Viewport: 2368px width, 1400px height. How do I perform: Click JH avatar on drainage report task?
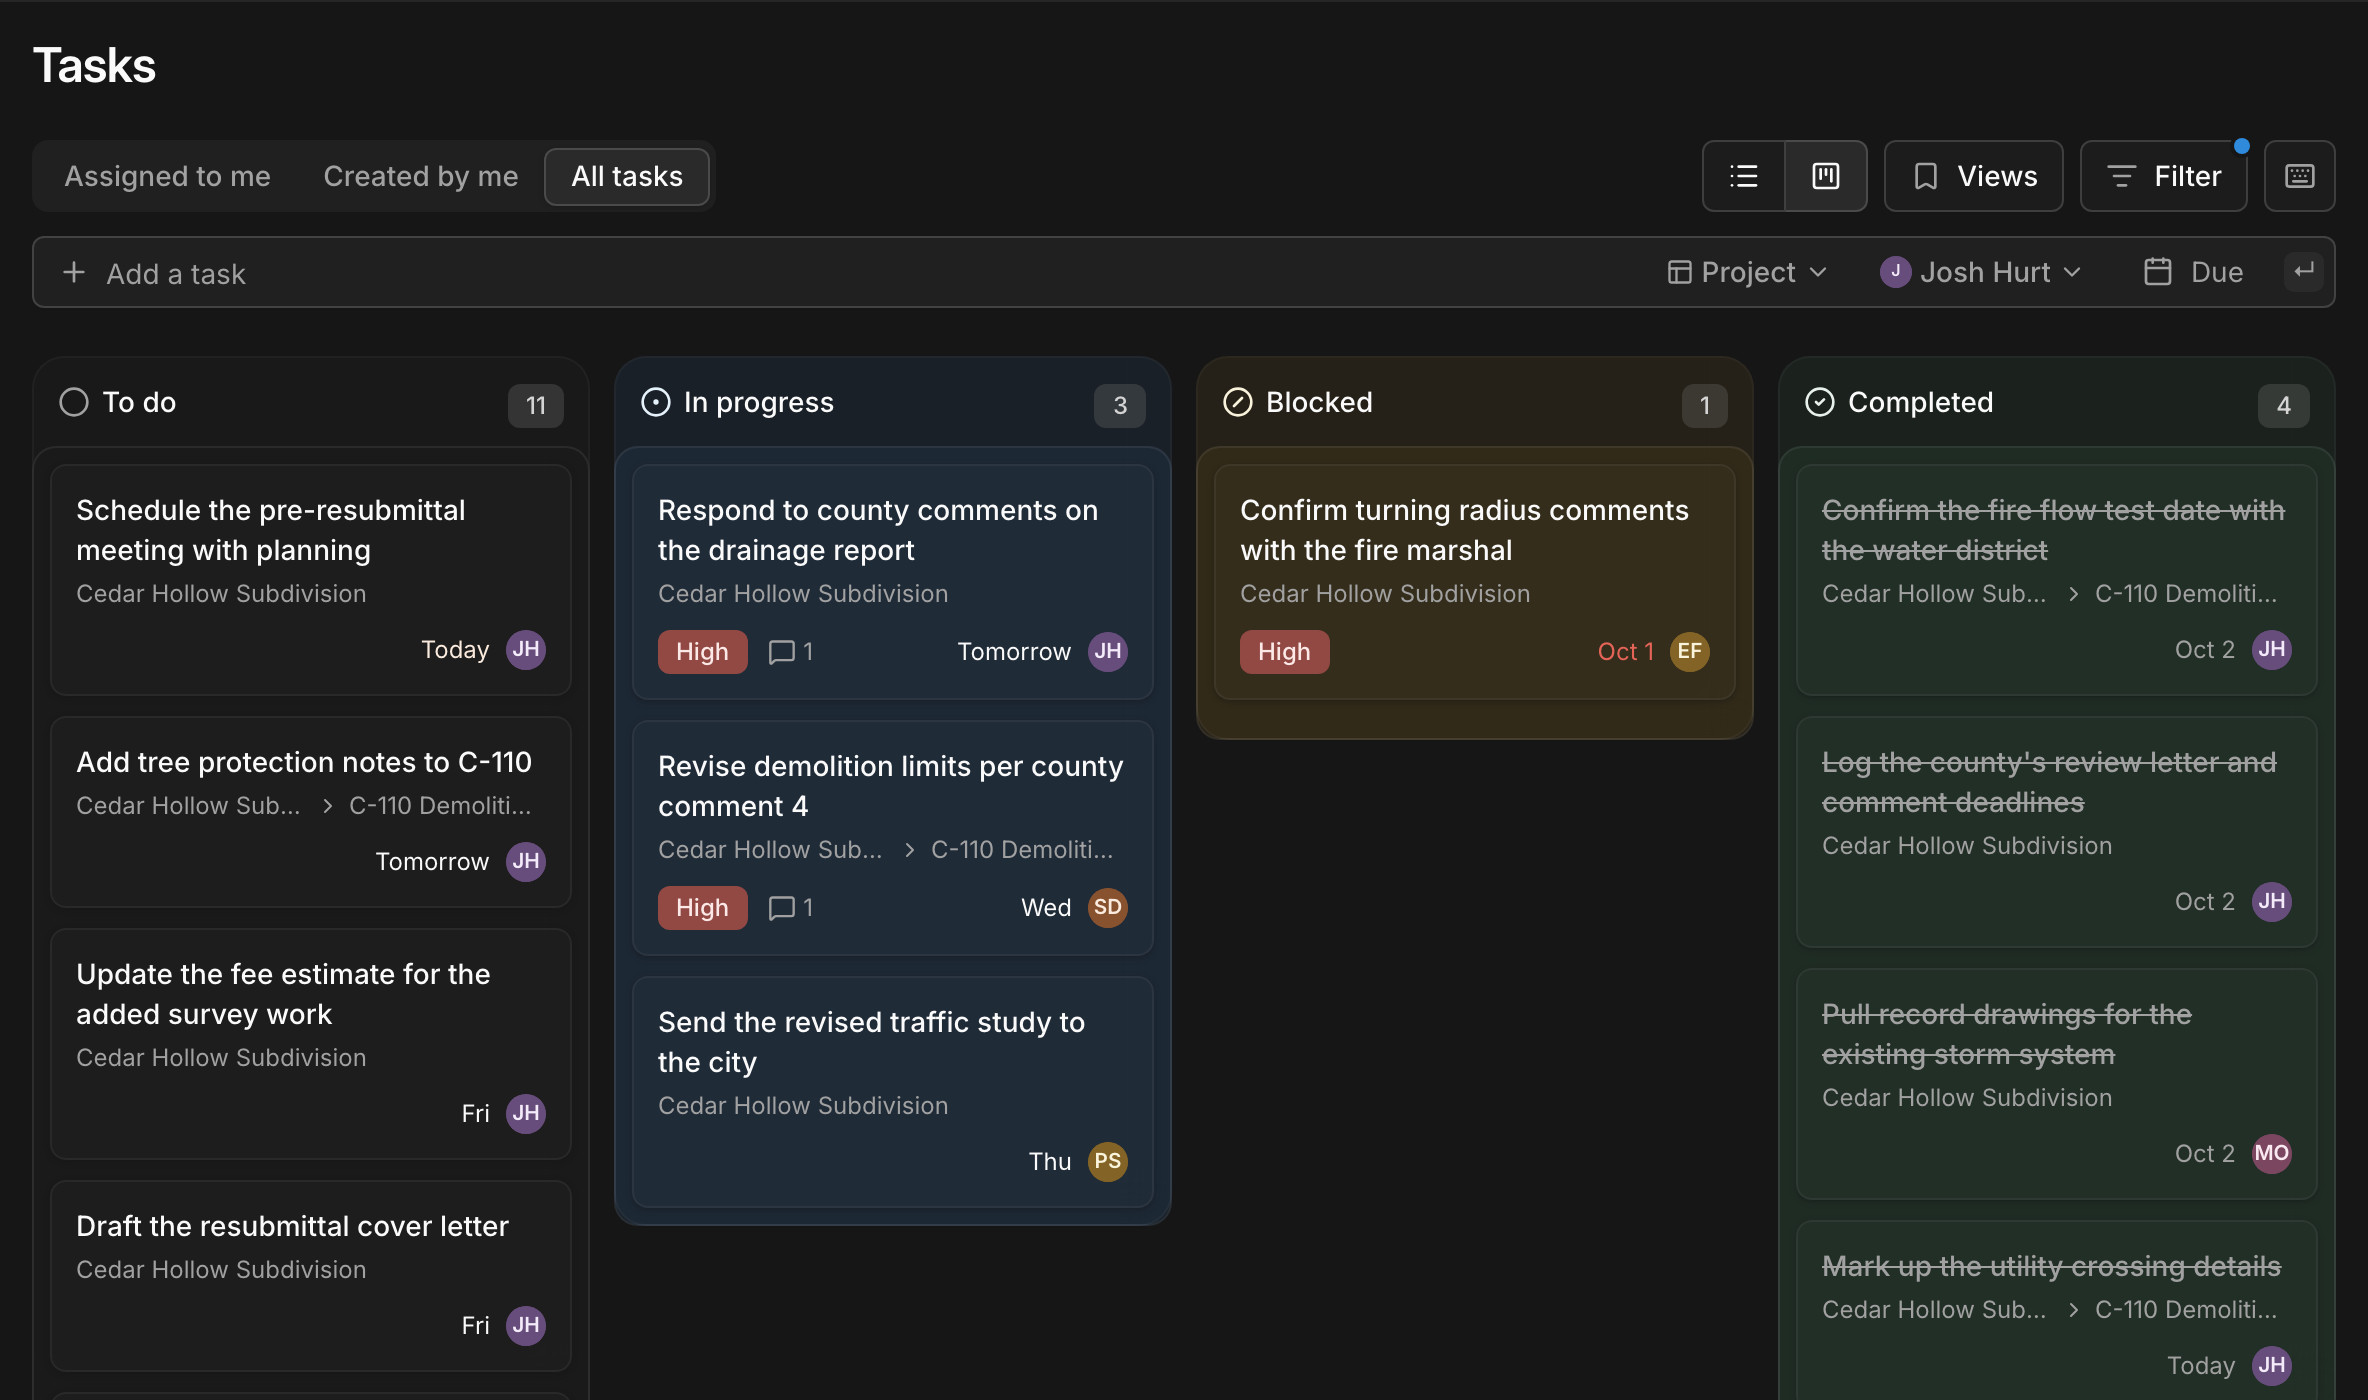[x=1108, y=652]
